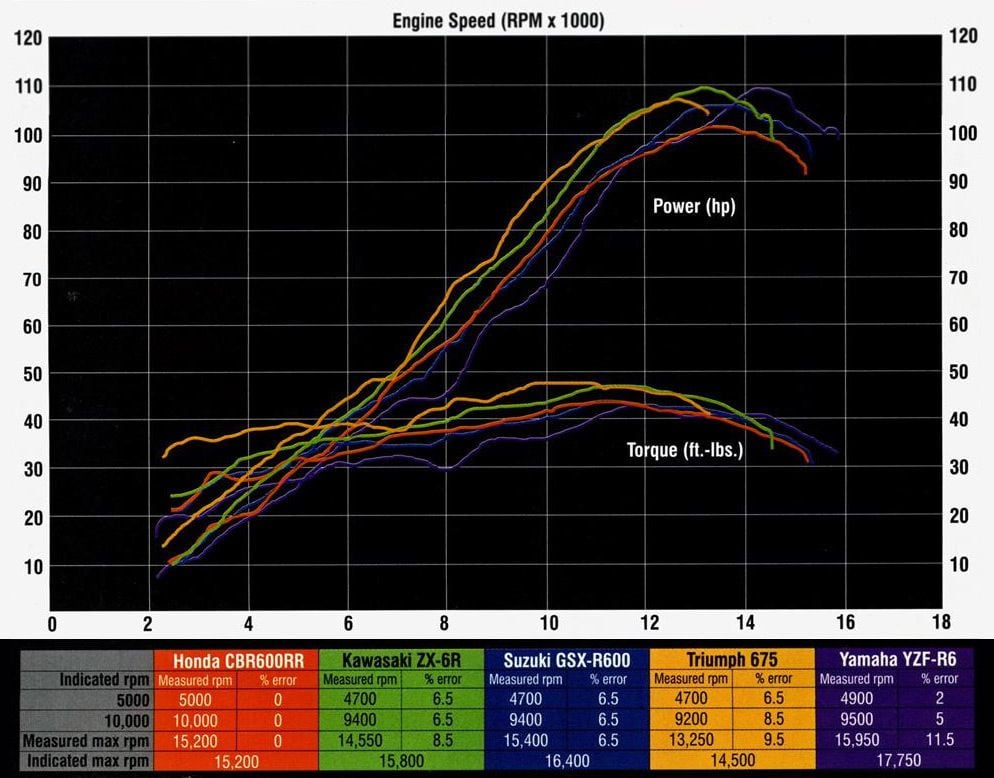Click the left y-axis label "40"
The width and height of the screenshot is (994, 778).
tap(33, 422)
